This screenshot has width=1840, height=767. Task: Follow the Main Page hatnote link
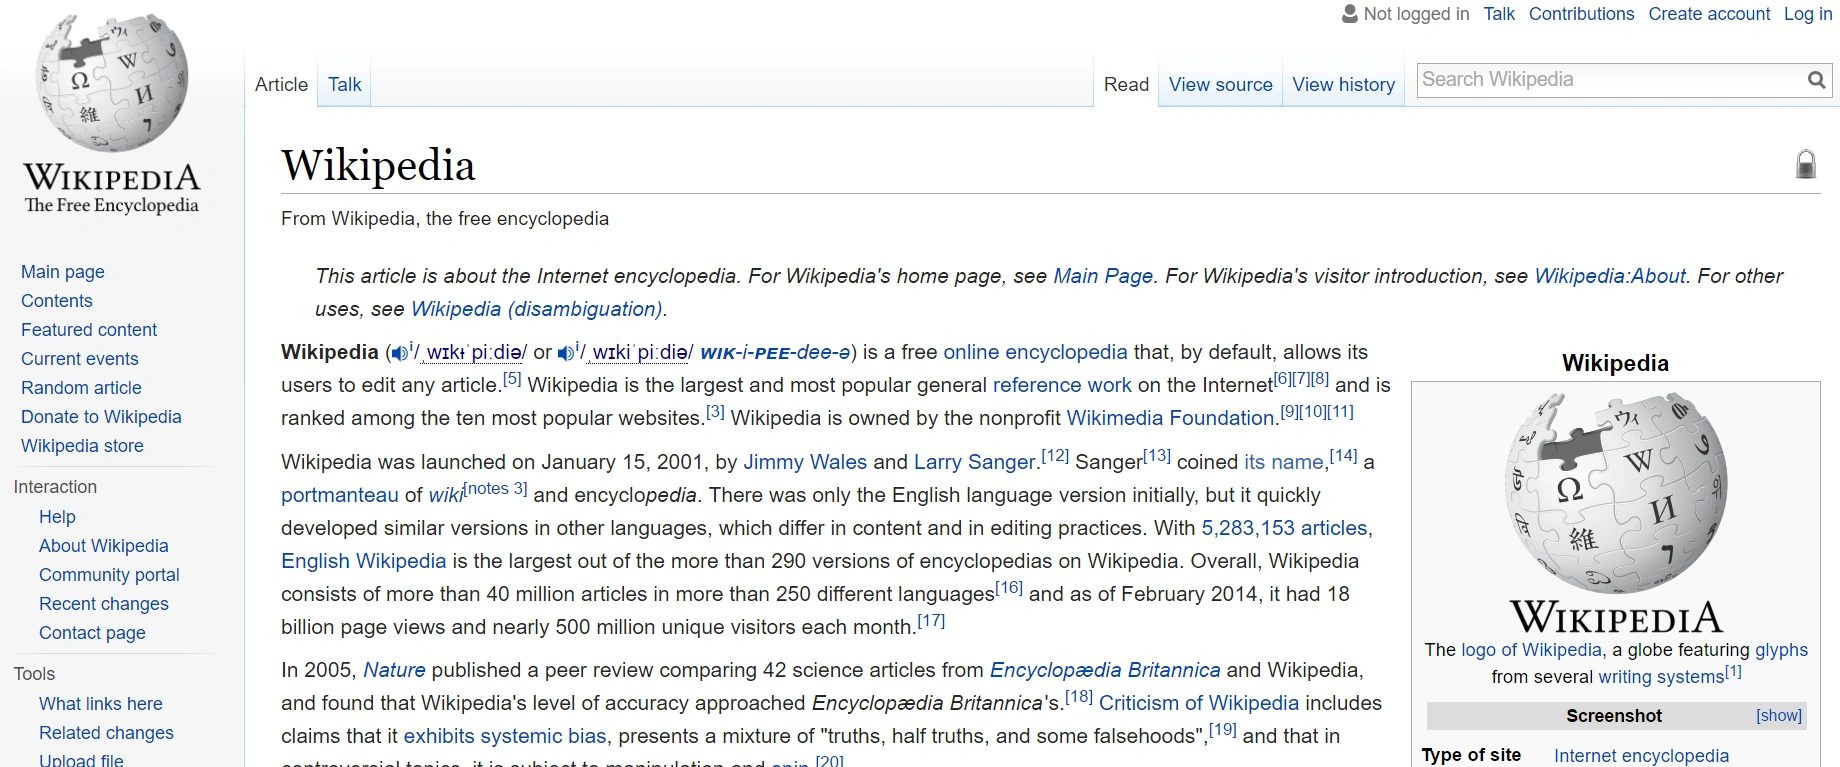(x=1103, y=276)
